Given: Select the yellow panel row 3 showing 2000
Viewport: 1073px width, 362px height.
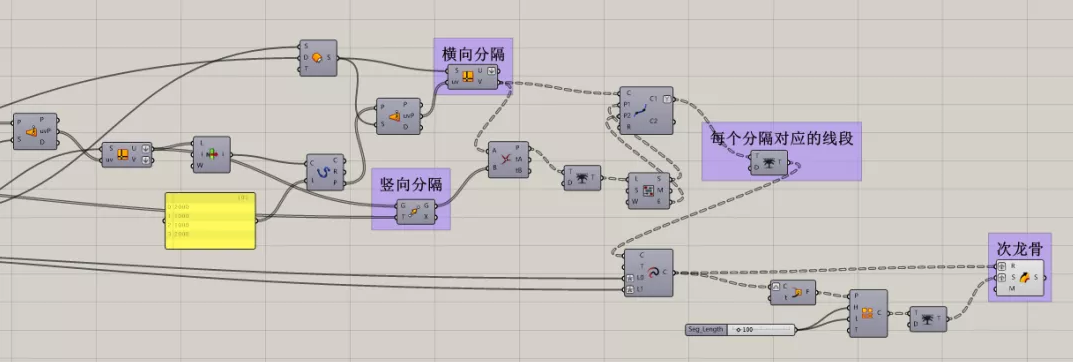Looking at the screenshot, I should [210, 235].
